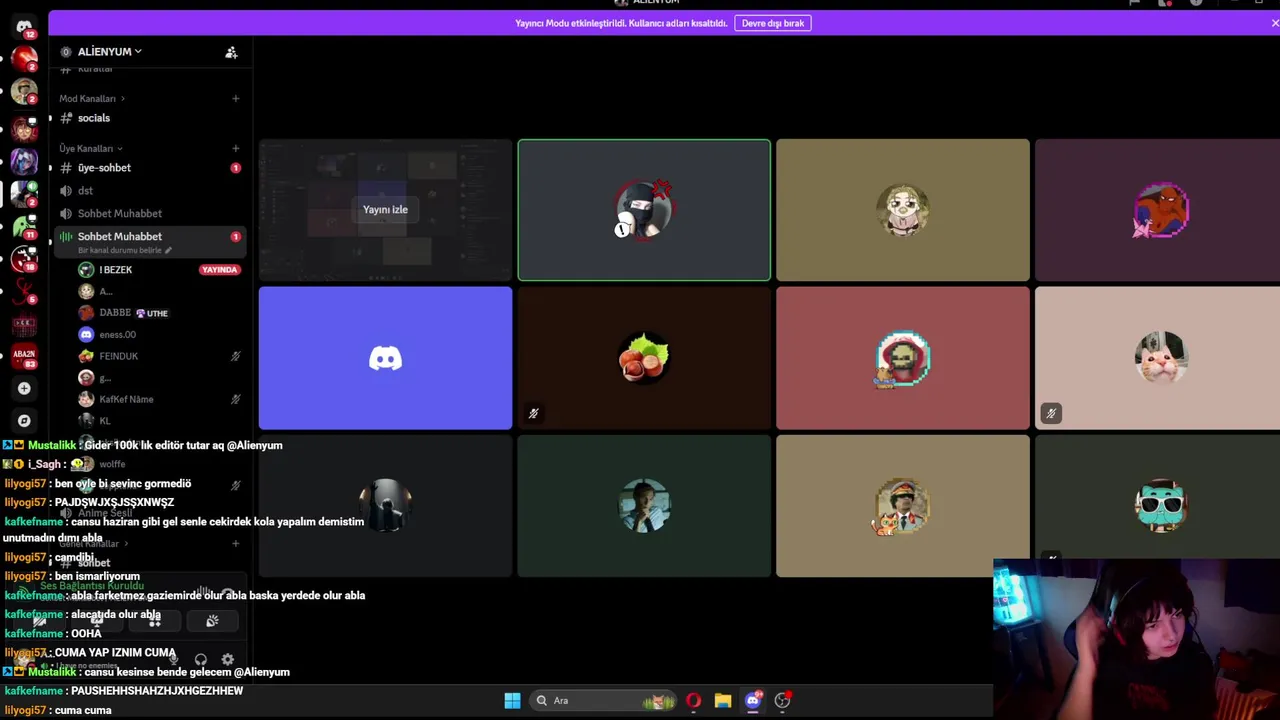Viewport: 1280px width, 720px height.
Task: Focus the pixel skull avatar tile
Action: (x=902, y=358)
